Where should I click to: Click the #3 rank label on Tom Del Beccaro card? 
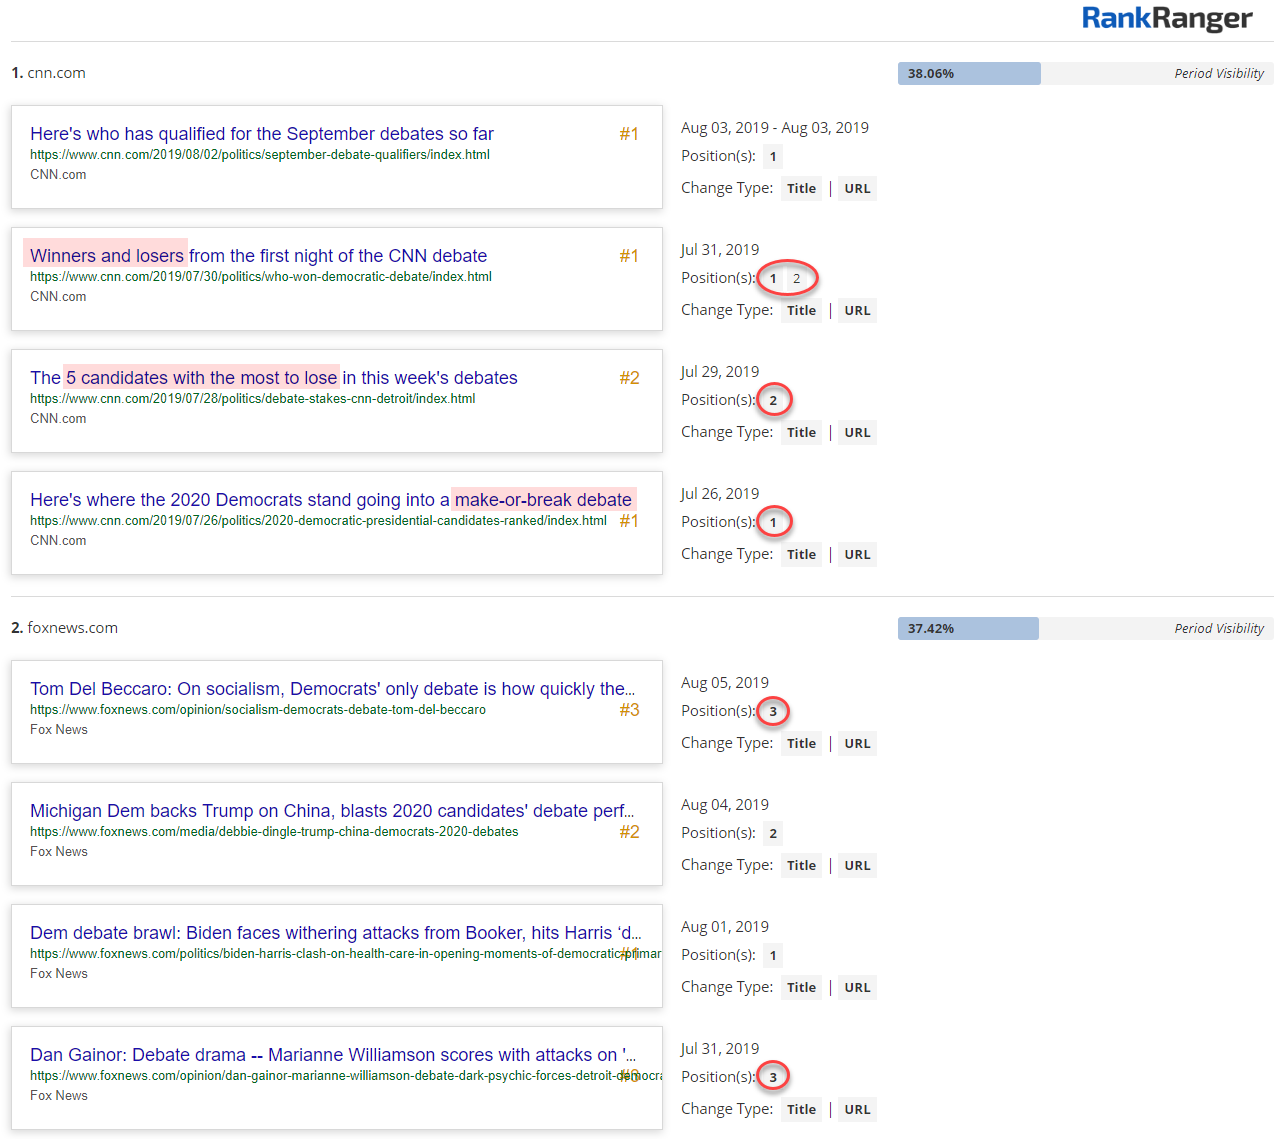(x=629, y=710)
